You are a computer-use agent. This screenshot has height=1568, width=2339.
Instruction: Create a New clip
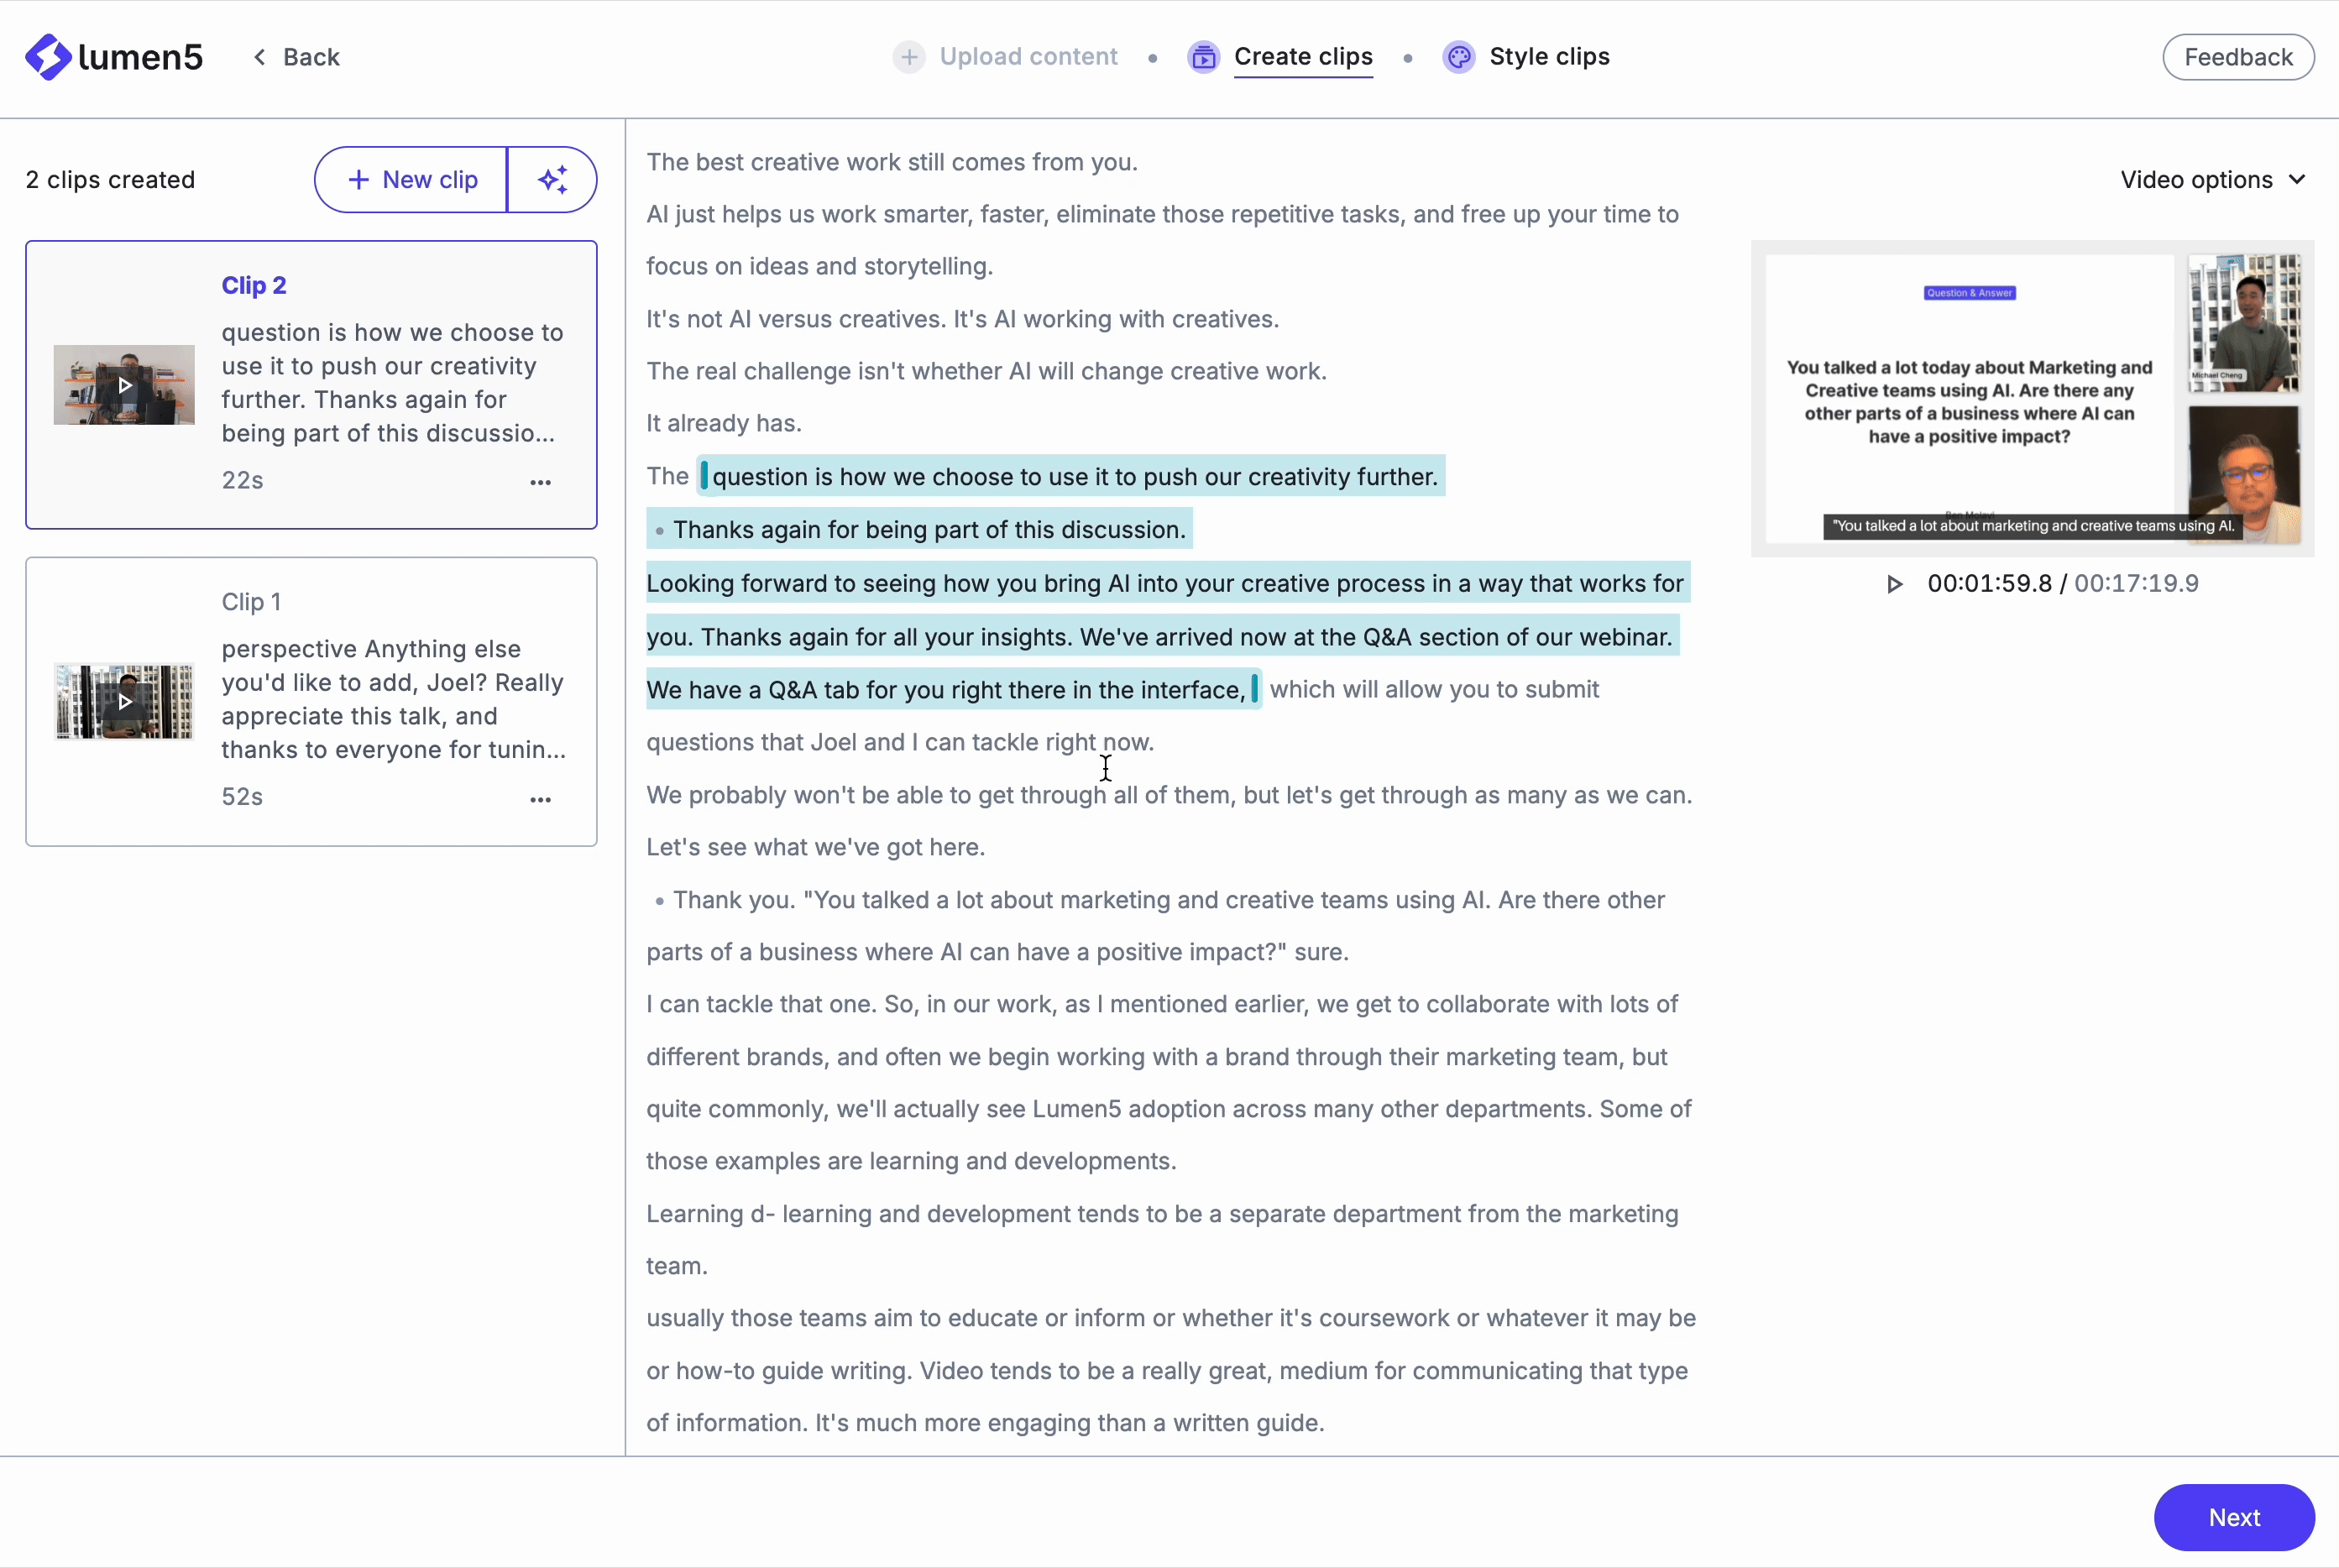click(x=412, y=180)
